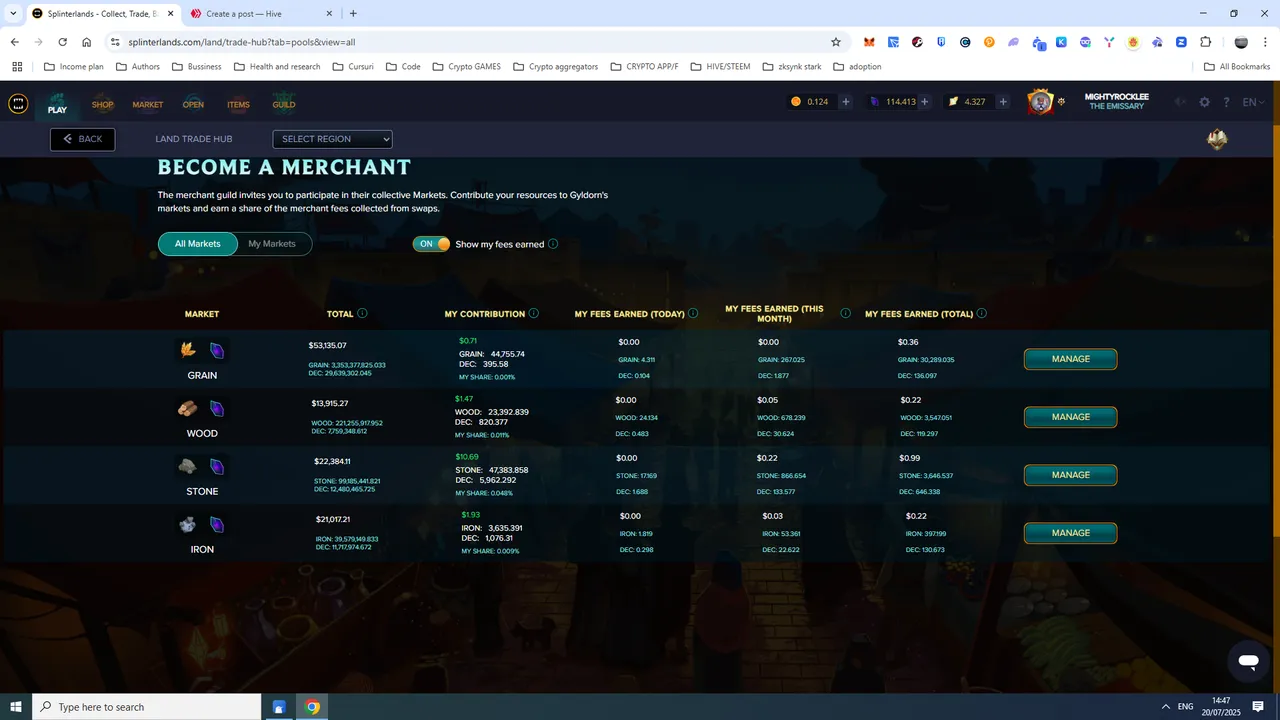
Task: Show info beside Show my fees earned
Action: pyautogui.click(x=553, y=244)
